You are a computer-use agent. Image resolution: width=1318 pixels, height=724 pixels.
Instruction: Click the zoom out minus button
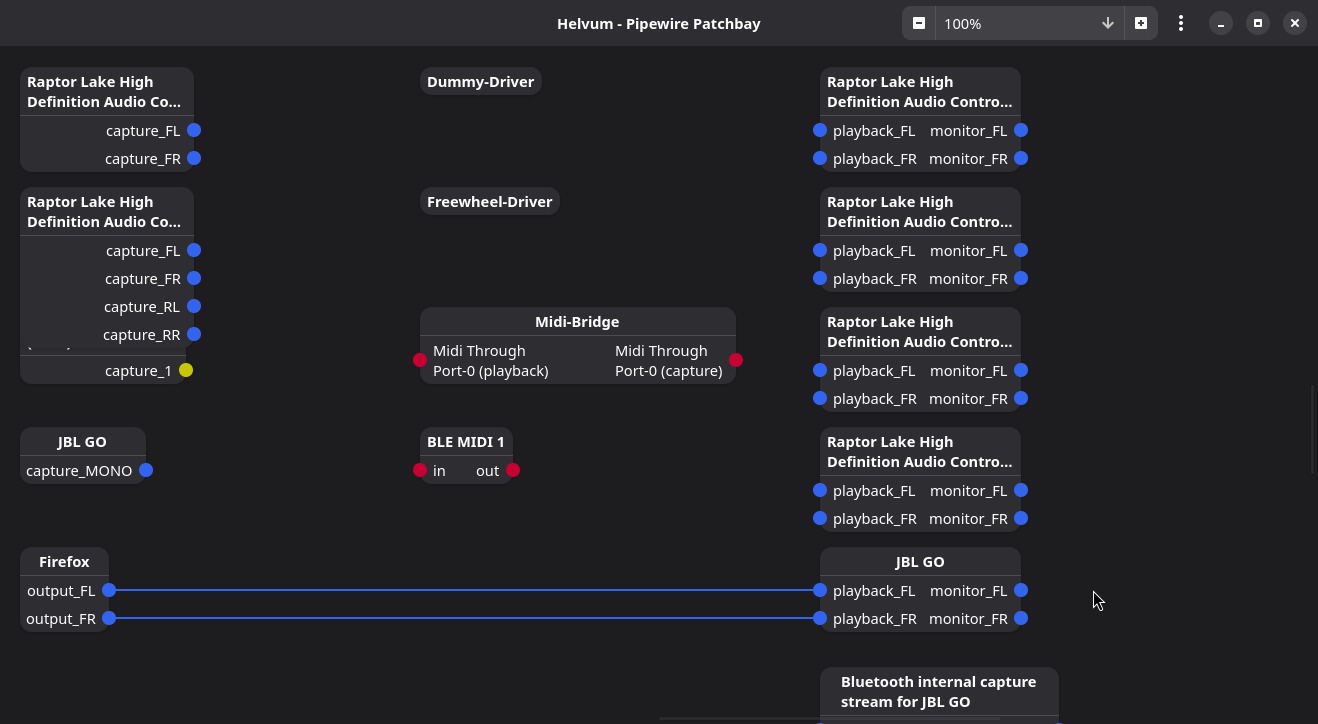click(x=918, y=23)
